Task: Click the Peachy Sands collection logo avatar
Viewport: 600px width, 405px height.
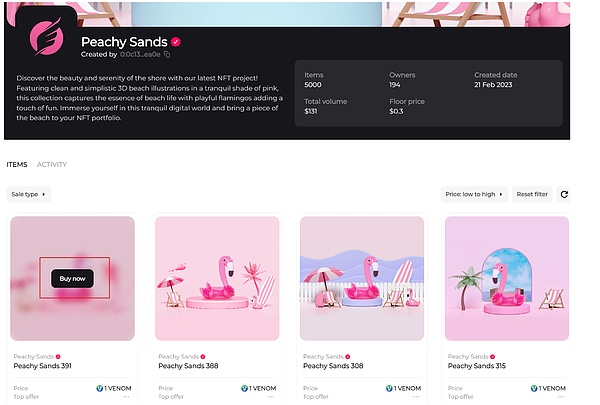Action: tap(46, 37)
